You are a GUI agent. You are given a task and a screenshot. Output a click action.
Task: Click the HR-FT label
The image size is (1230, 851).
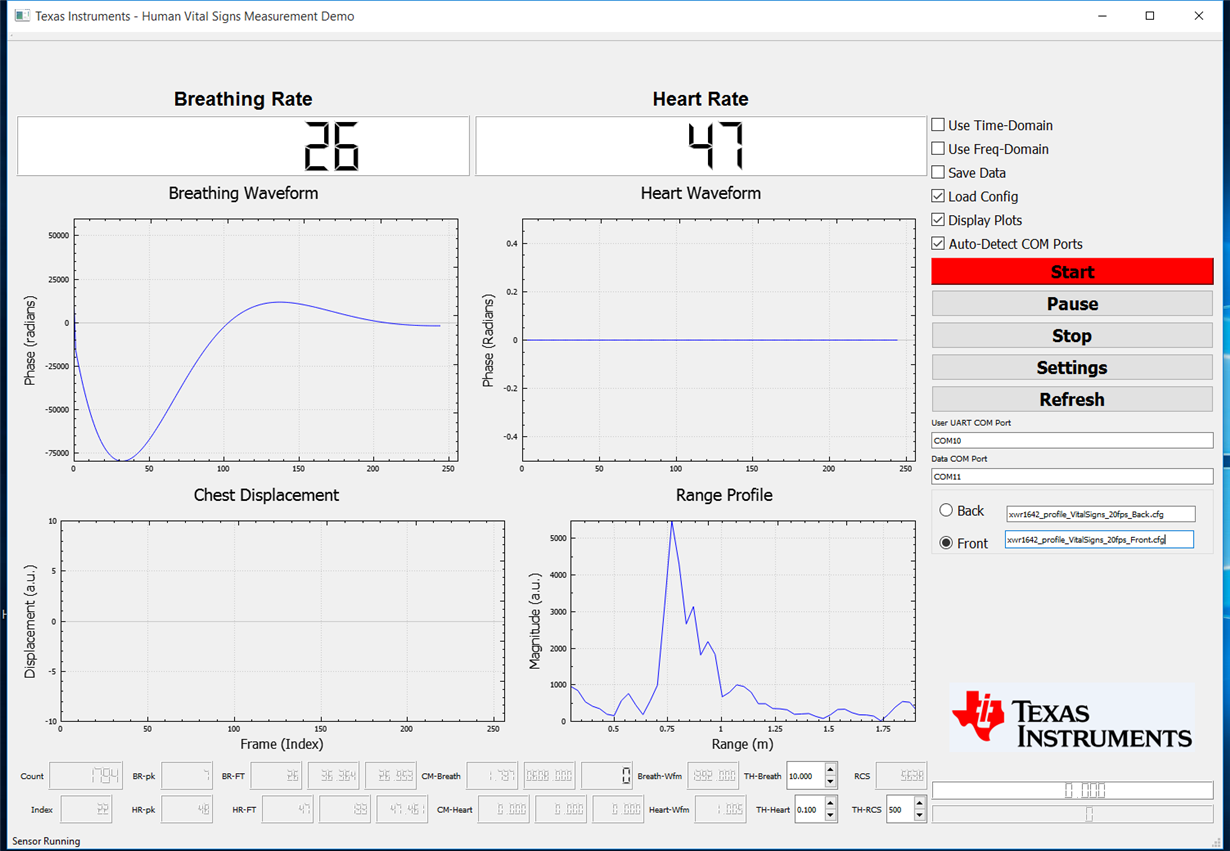(x=244, y=810)
